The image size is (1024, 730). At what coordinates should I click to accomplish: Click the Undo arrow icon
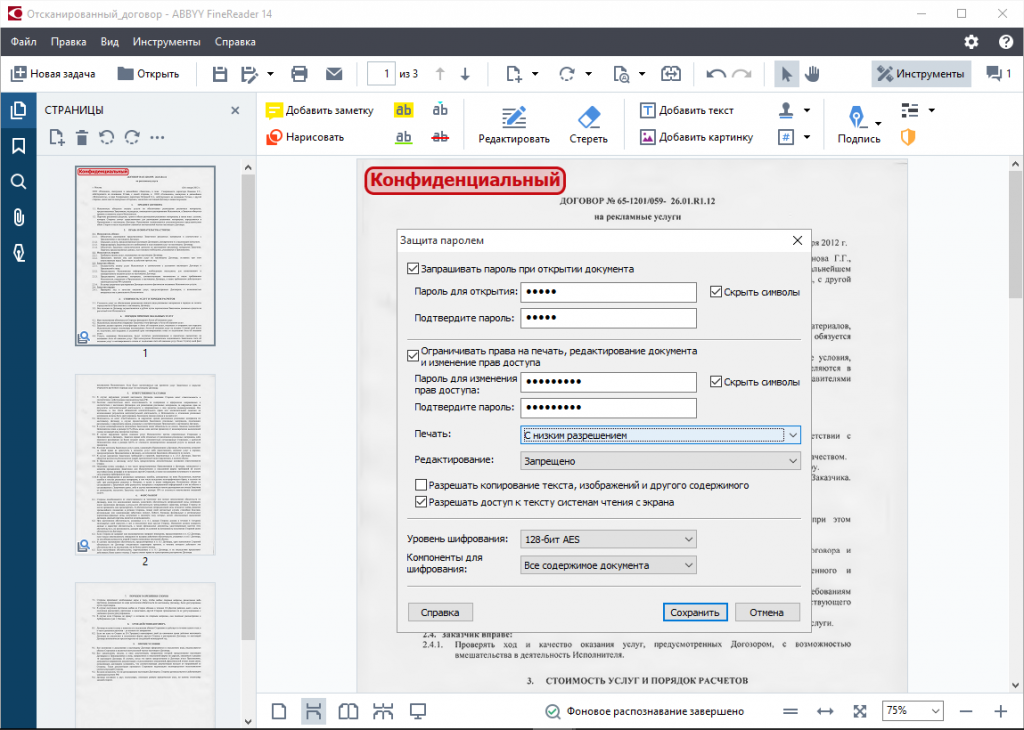tap(716, 74)
